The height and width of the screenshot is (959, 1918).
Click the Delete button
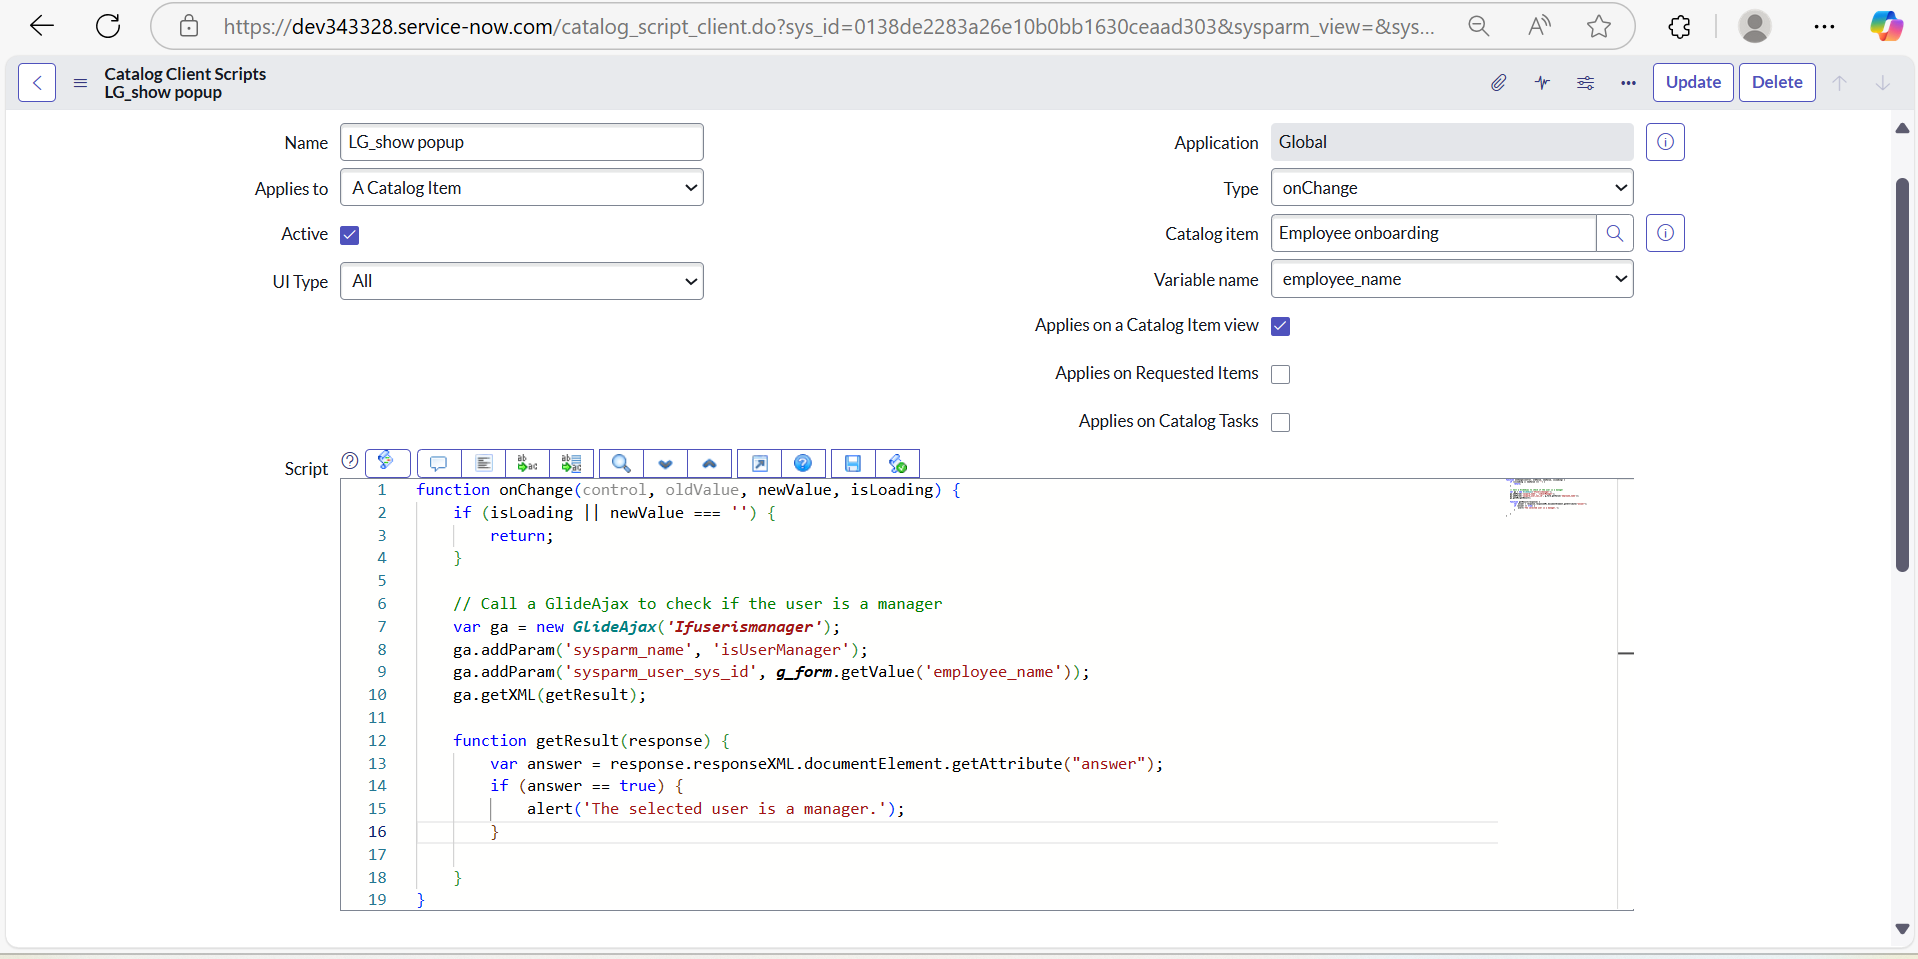(1777, 82)
